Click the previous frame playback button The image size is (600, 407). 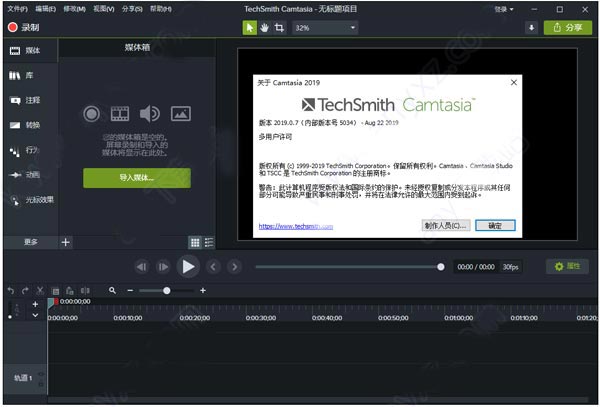coord(142,267)
